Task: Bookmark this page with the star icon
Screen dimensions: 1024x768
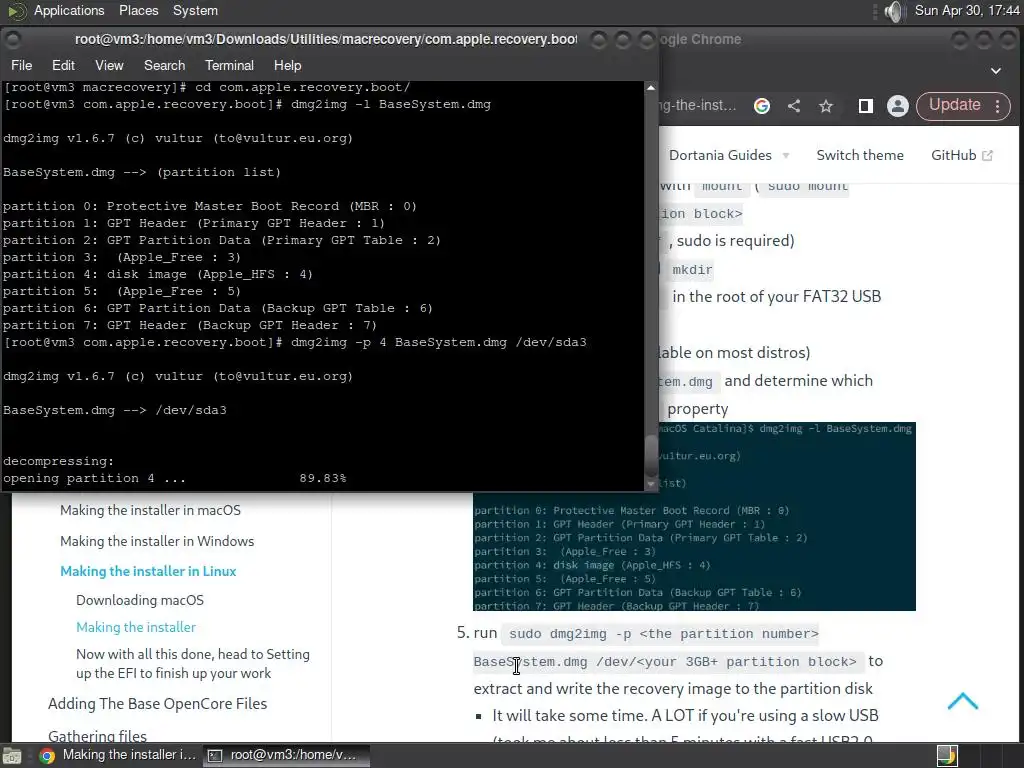Action: 826,106
